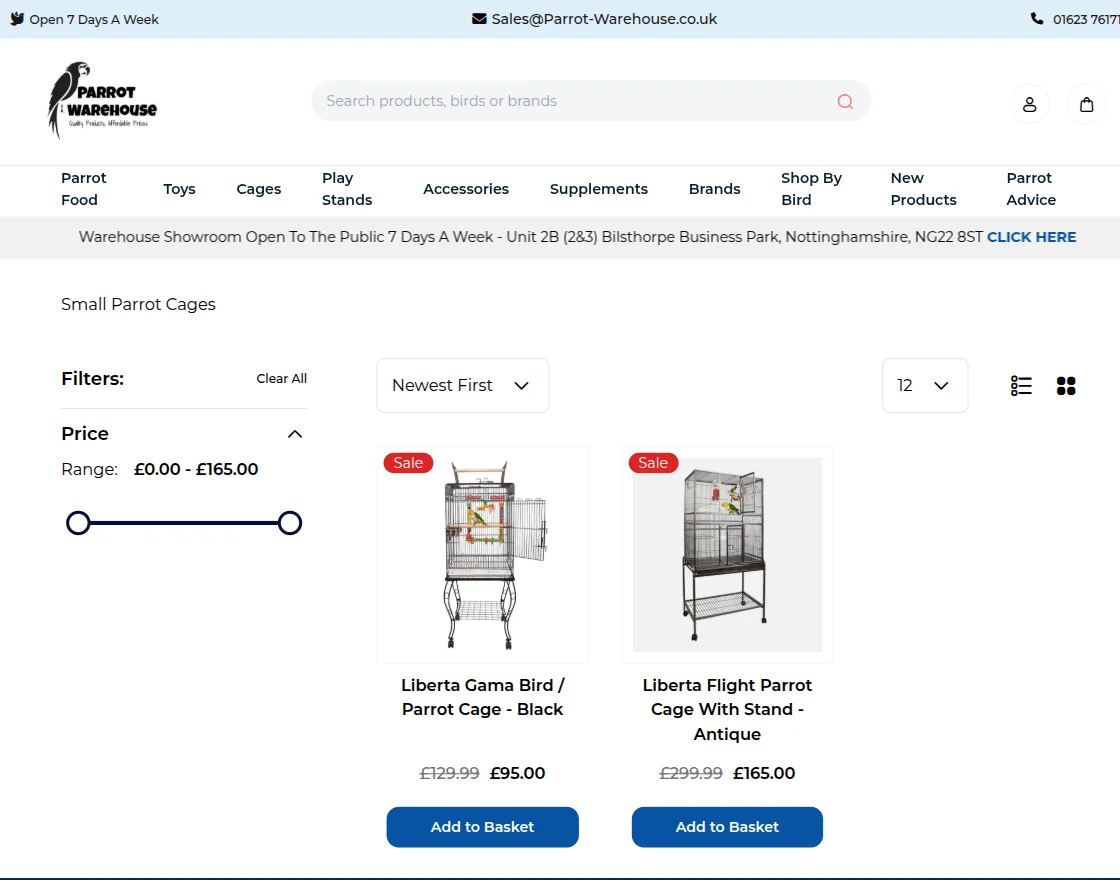Open the New Products menu
The width and height of the screenshot is (1120, 880).
coord(924,189)
